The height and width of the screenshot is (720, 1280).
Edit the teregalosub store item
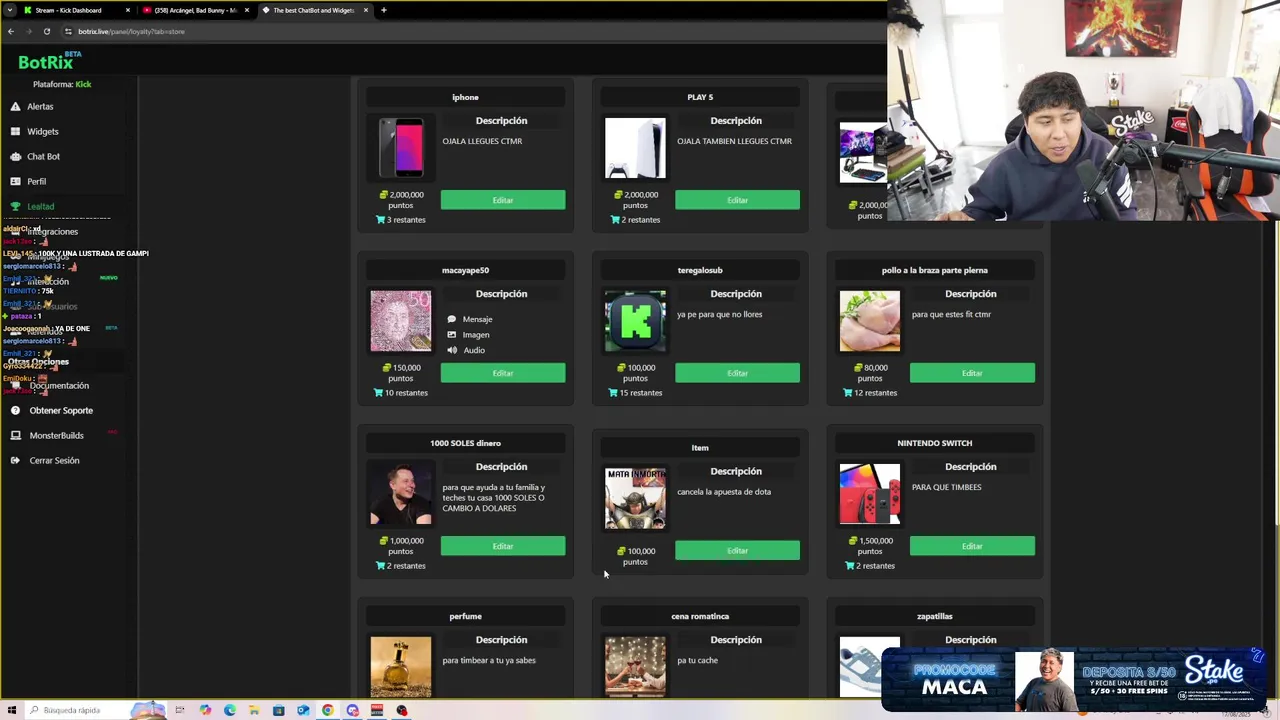737,373
